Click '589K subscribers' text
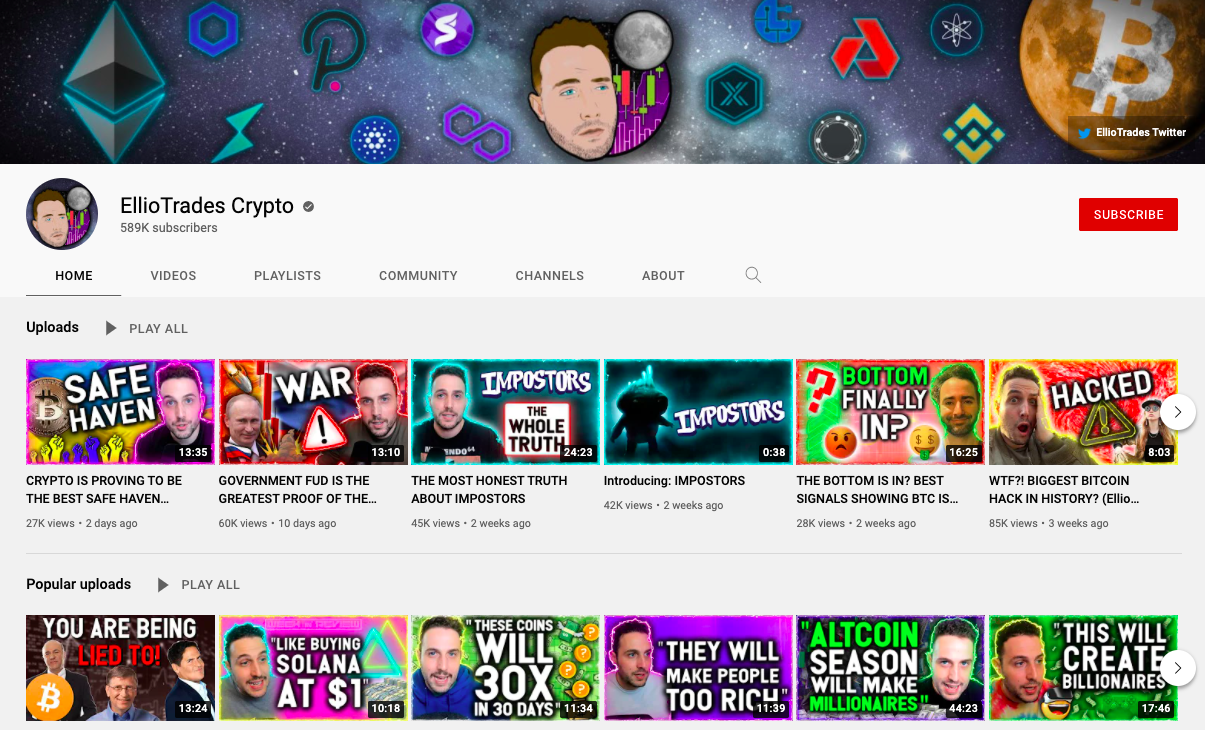This screenshot has height=730, width=1205. (168, 228)
